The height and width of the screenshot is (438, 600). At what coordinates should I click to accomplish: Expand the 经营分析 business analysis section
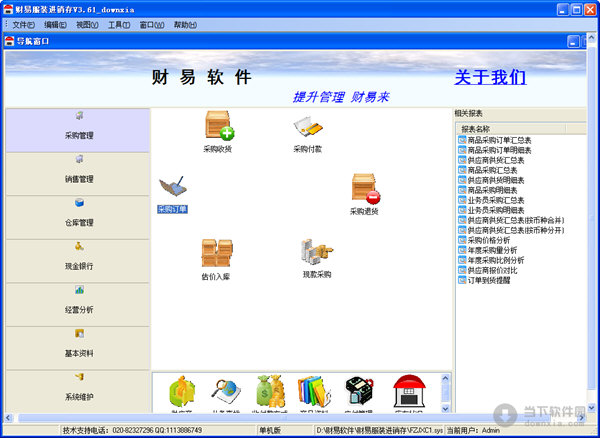coord(78,304)
